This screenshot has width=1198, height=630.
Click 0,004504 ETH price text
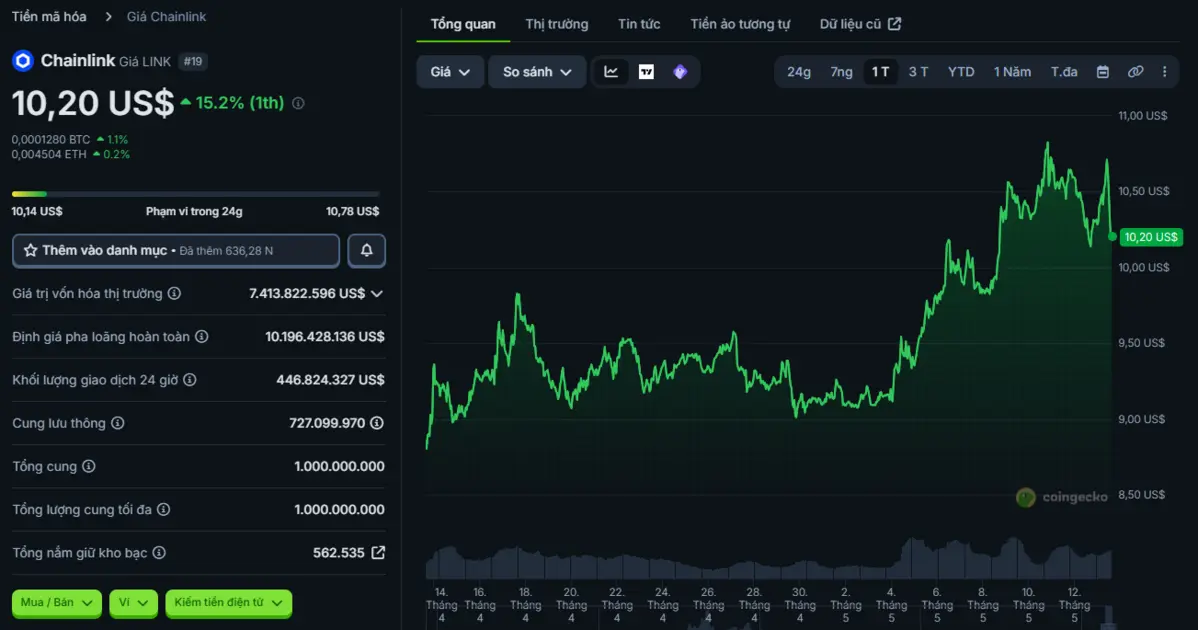click(49, 154)
